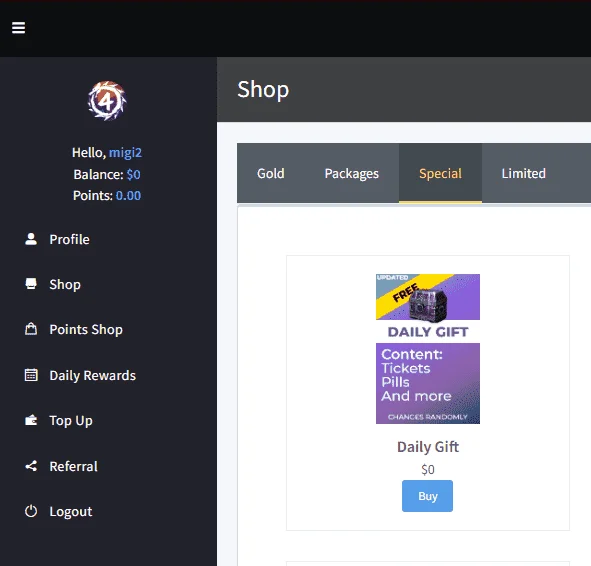The image size is (591, 566).
Task: Click the Points Shop bag icon
Action: pos(31,329)
